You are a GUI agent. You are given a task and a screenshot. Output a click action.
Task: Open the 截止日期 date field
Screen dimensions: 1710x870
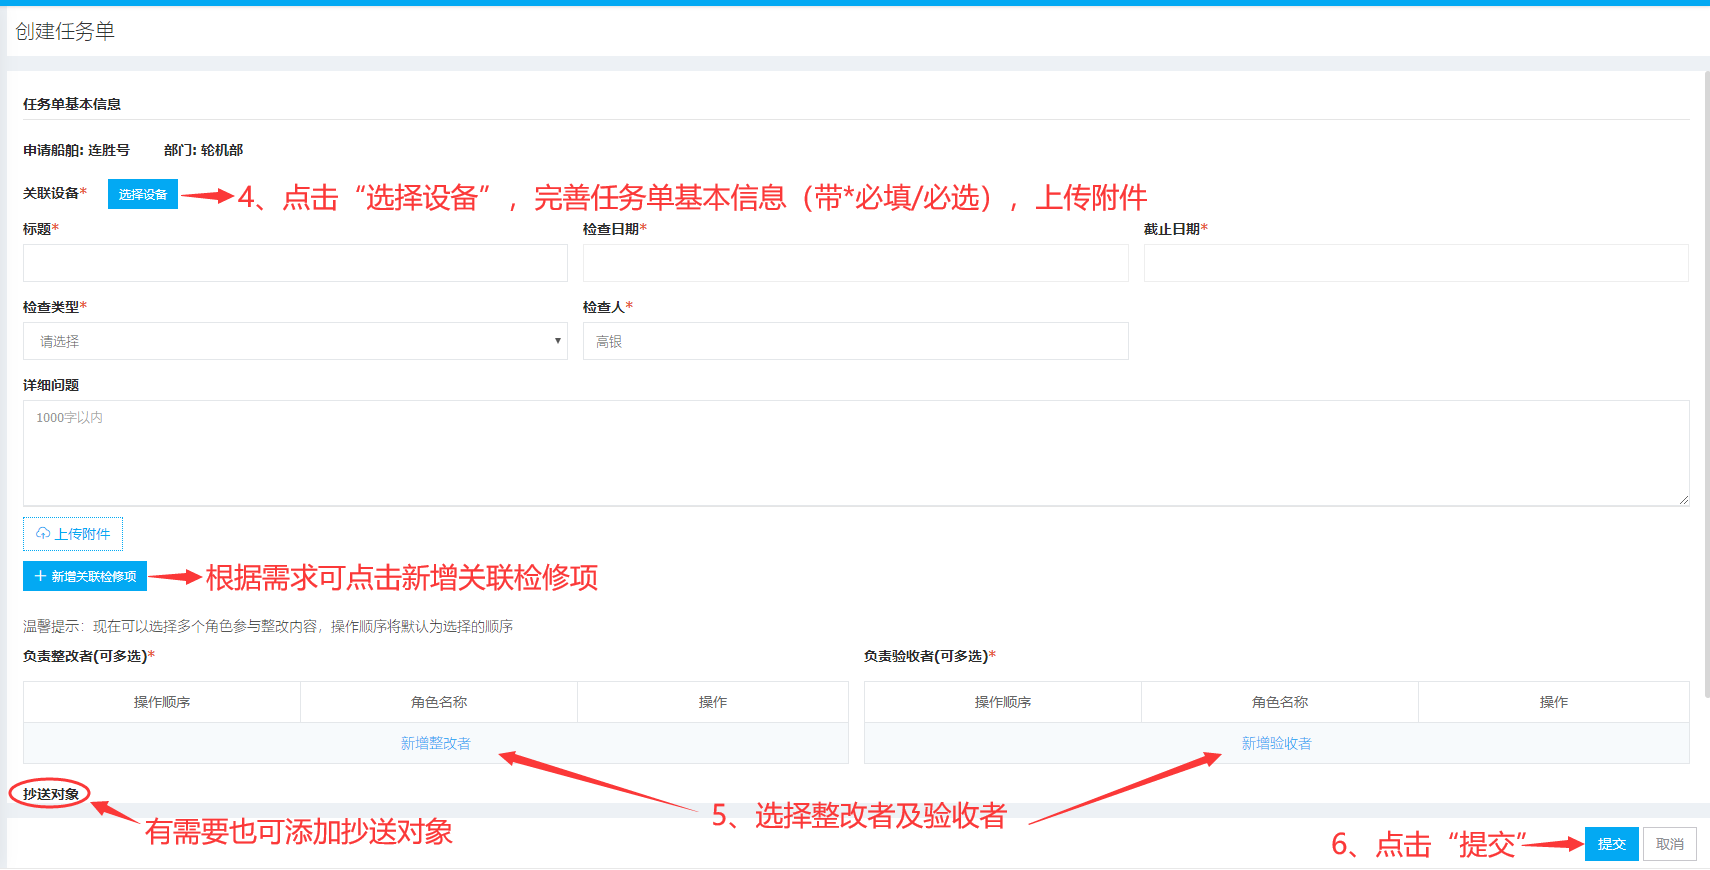point(1416,263)
